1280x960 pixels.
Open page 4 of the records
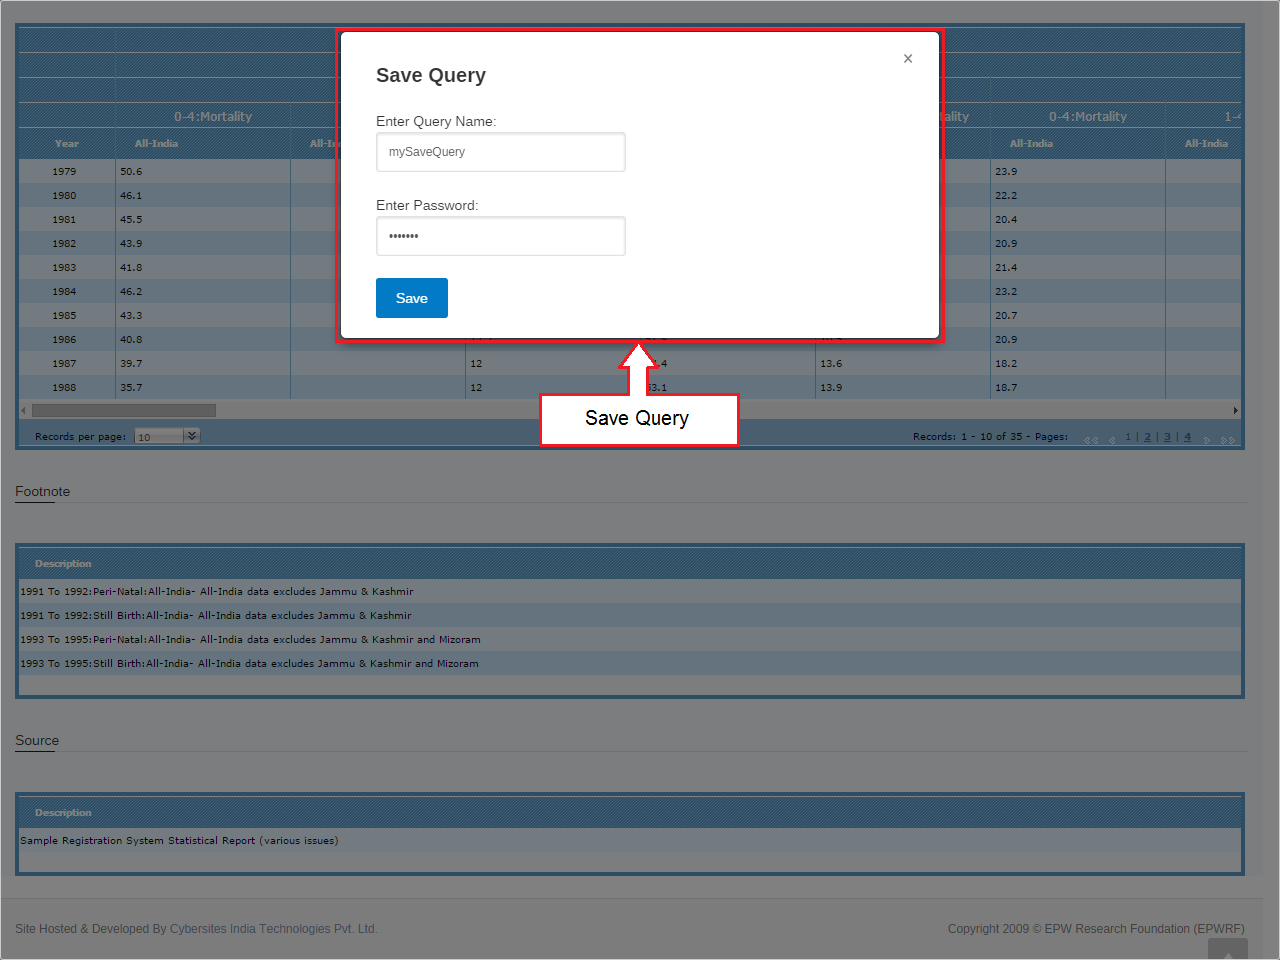1188,437
